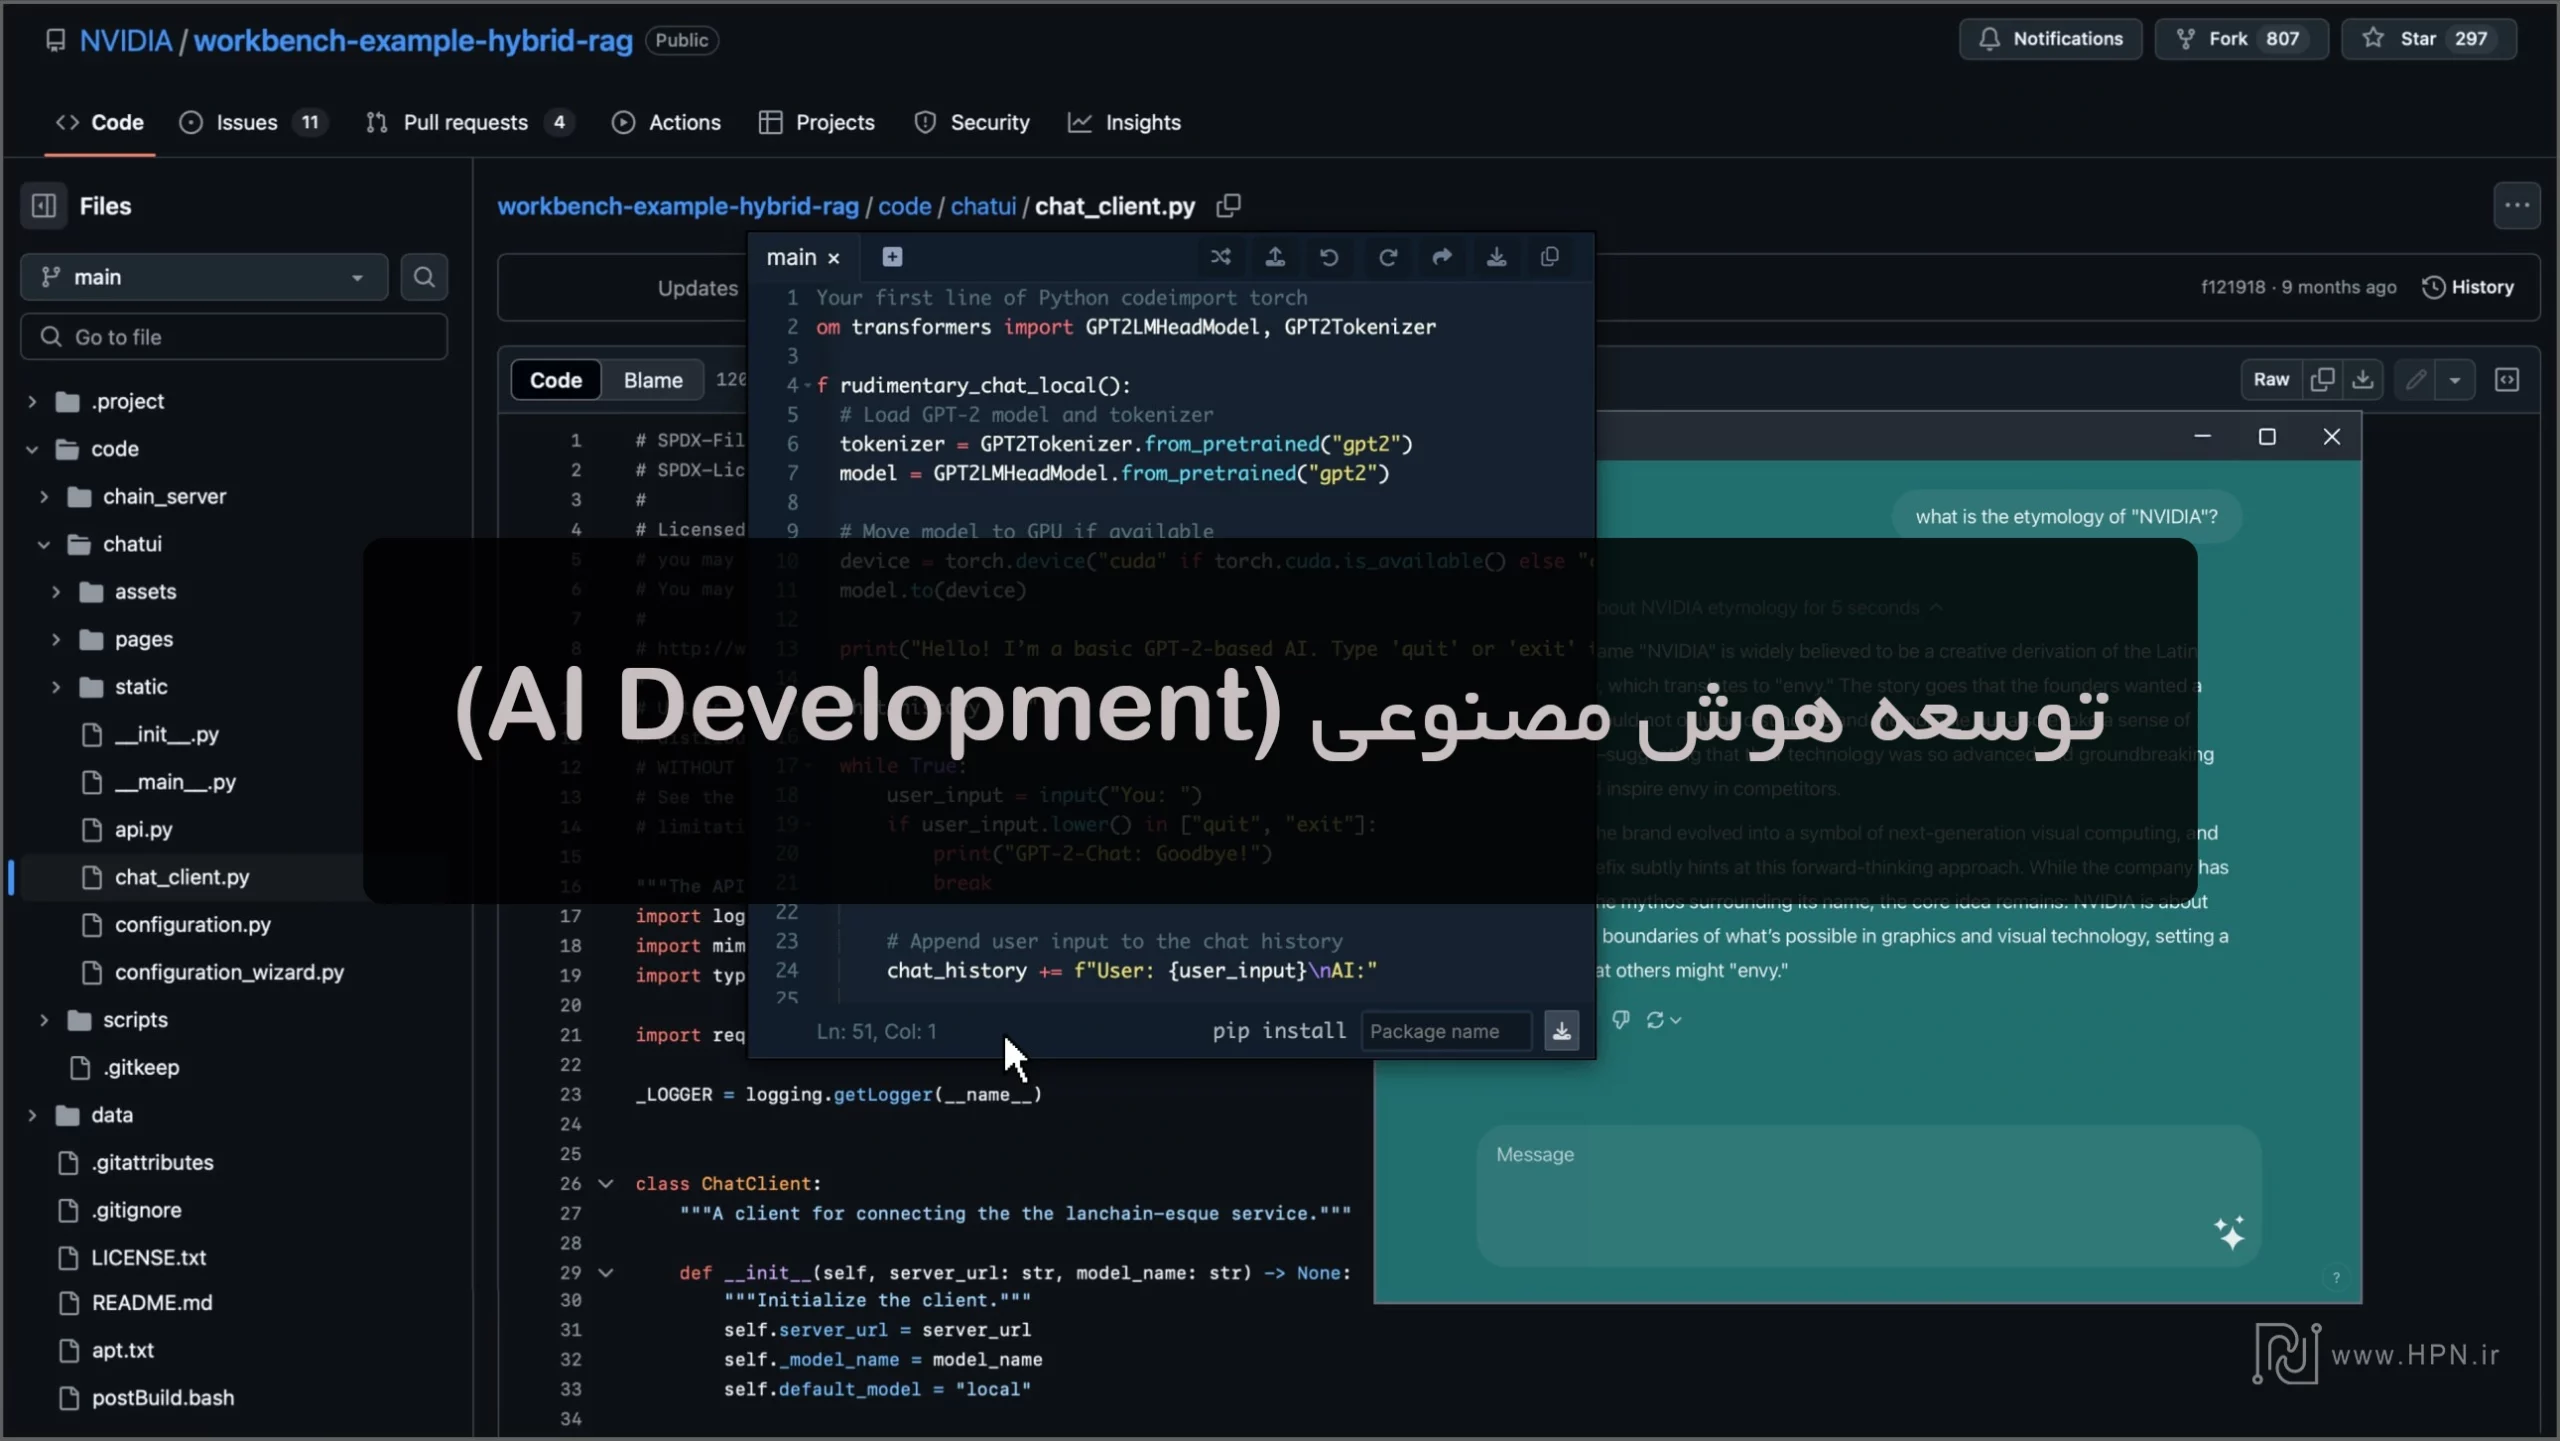Screen dimensions: 2560x1441
Task: Click the edit pencil icon
Action: tap(2415, 380)
